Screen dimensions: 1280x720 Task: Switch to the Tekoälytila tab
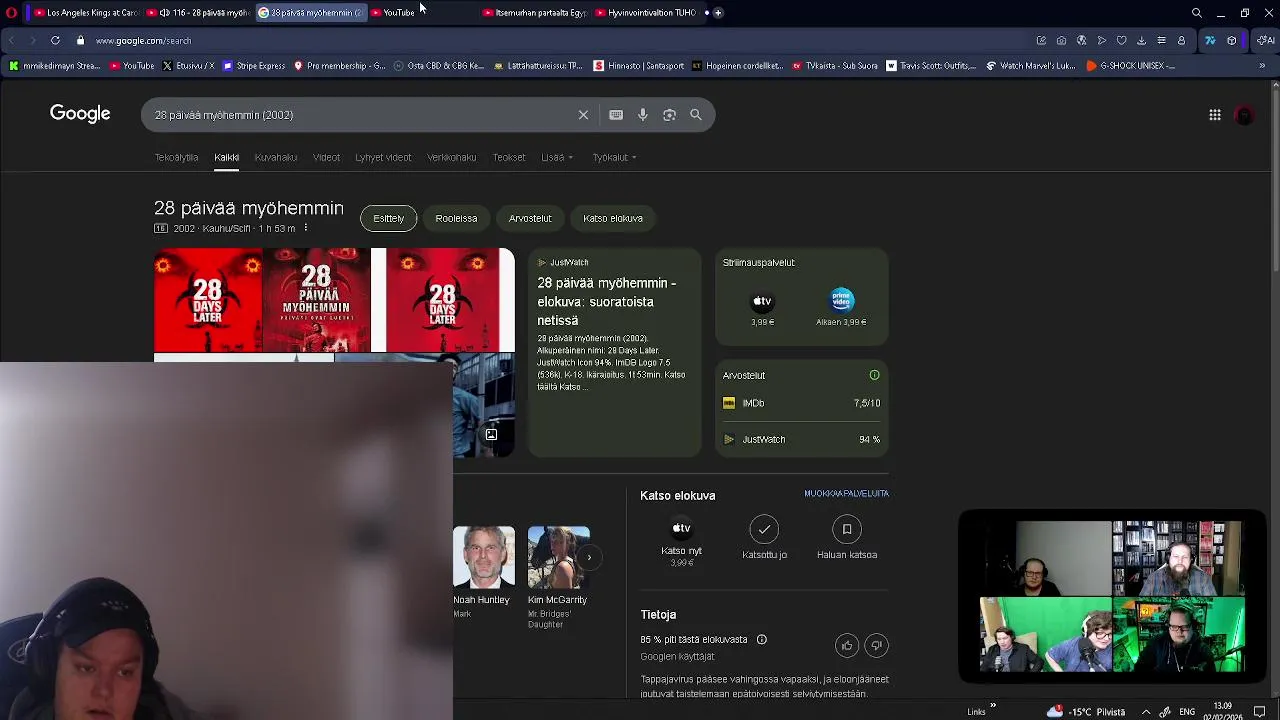pos(176,157)
